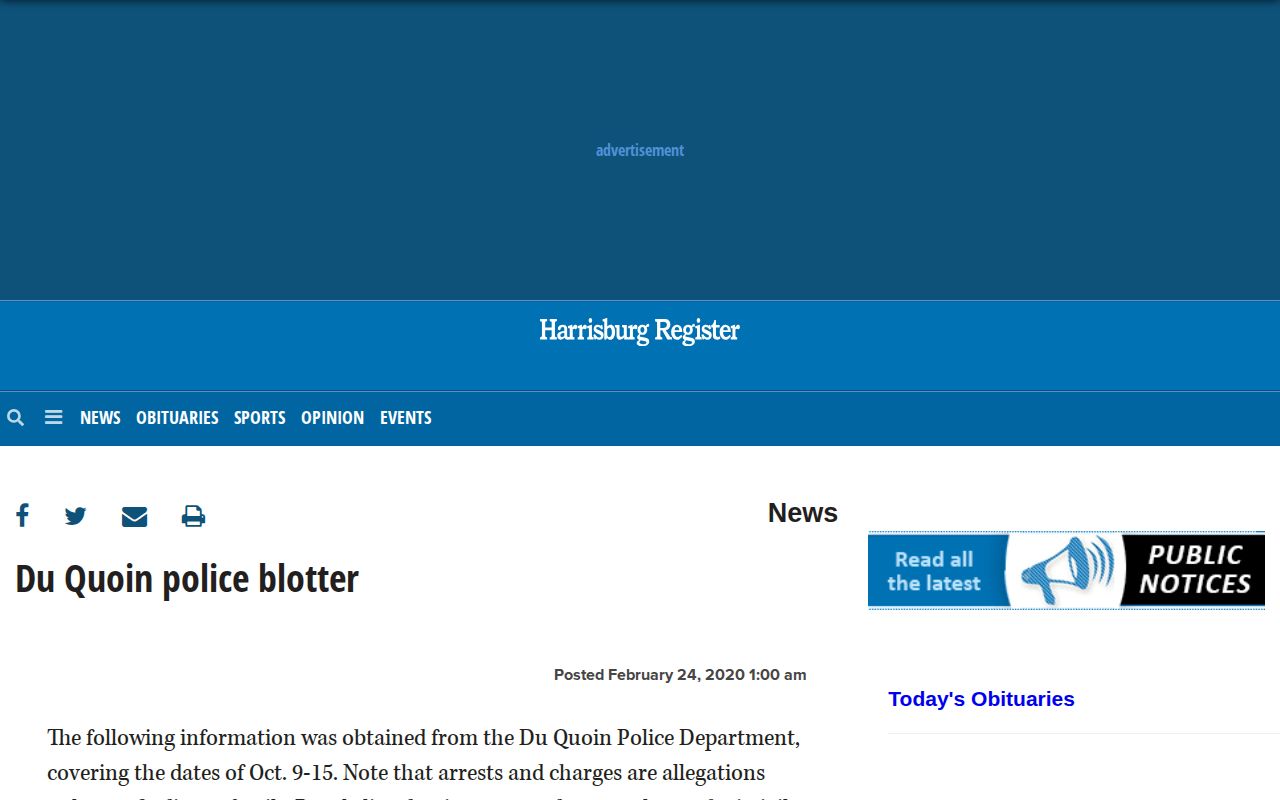Share article on Facebook
This screenshot has height=800, width=1280.
[x=22, y=516]
